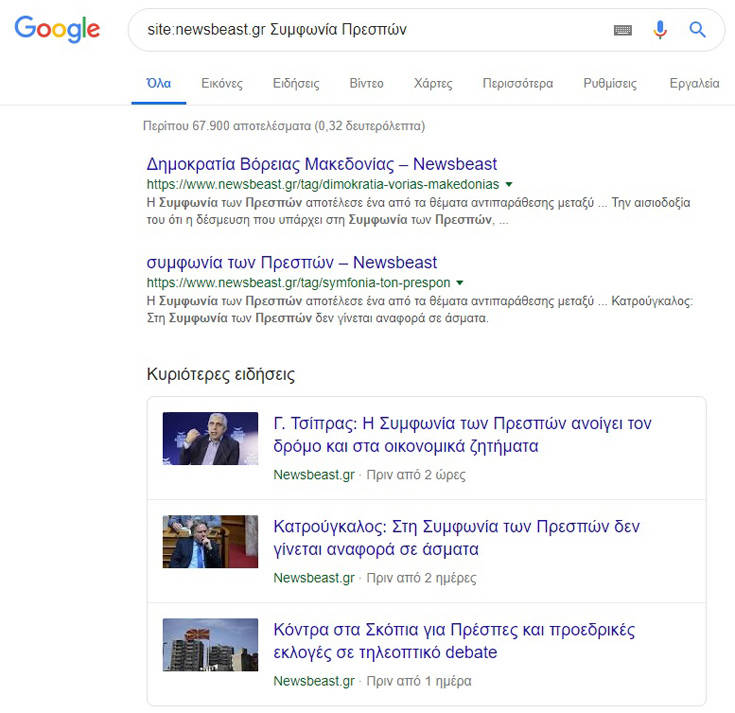
Task: Click the Σκόπια debate article thumbnail
Action: coord(210,644)
